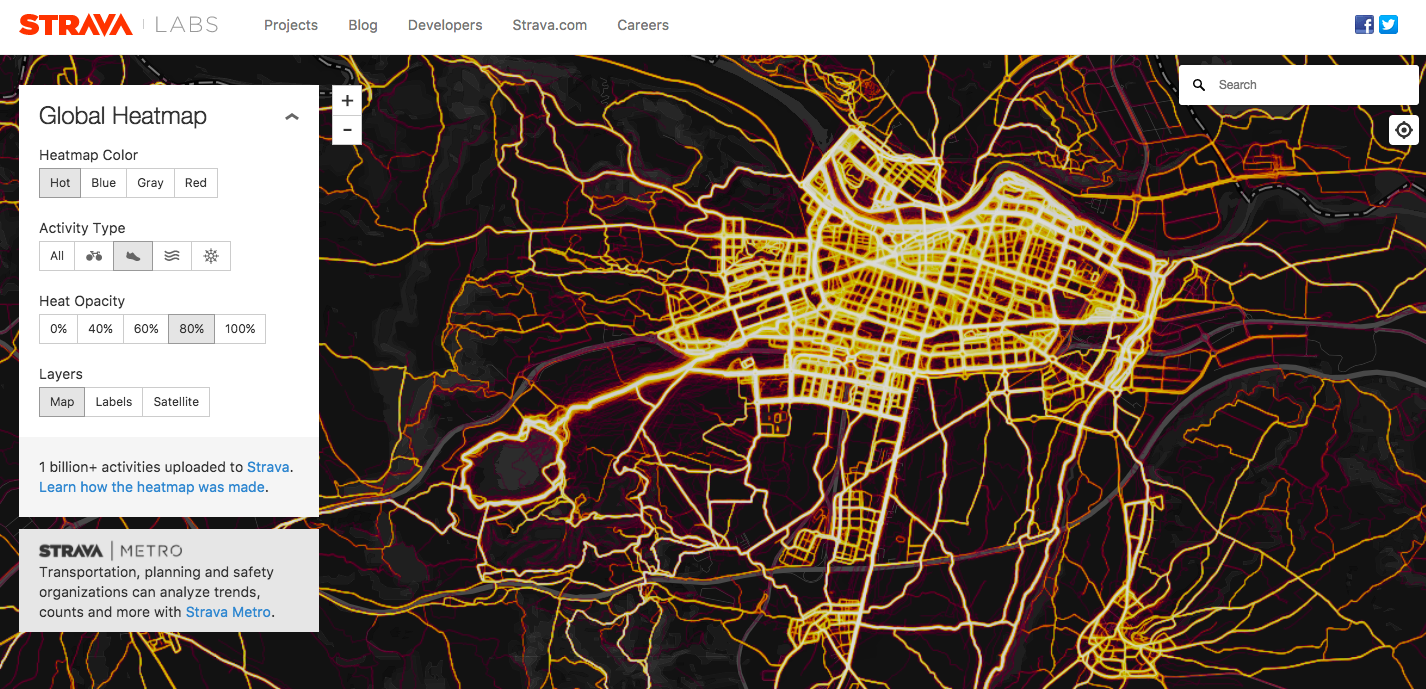The height and width of the screenshot is (689, 1426).
Task: Follow the 'Learn how the heatmap was made' link
Action: coord(152,487)
